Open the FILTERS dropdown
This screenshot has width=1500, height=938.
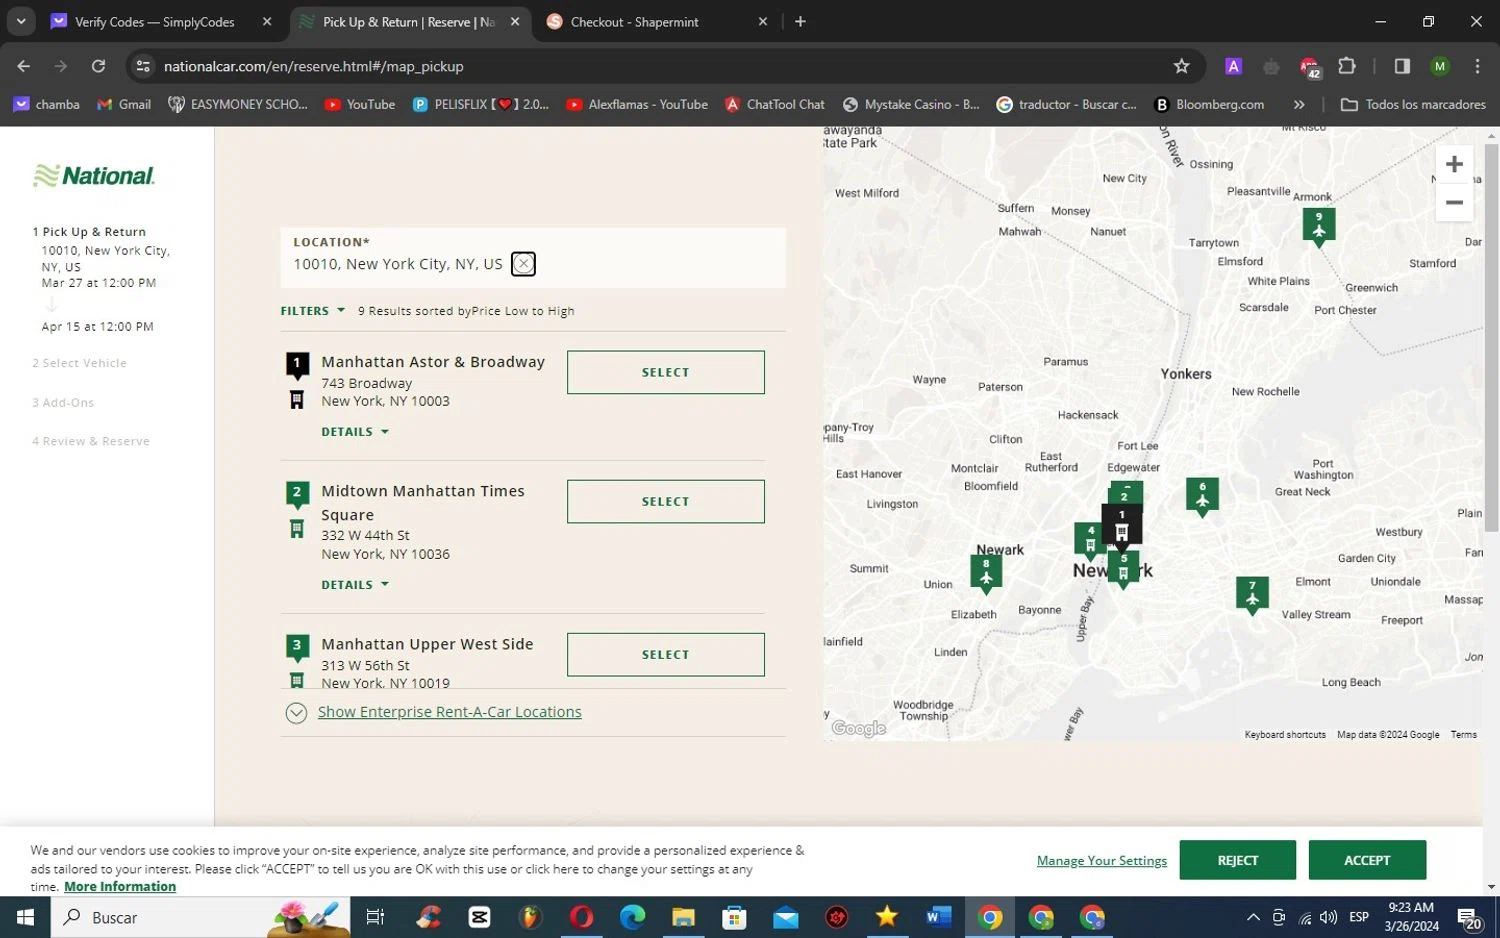coord(312,311)
